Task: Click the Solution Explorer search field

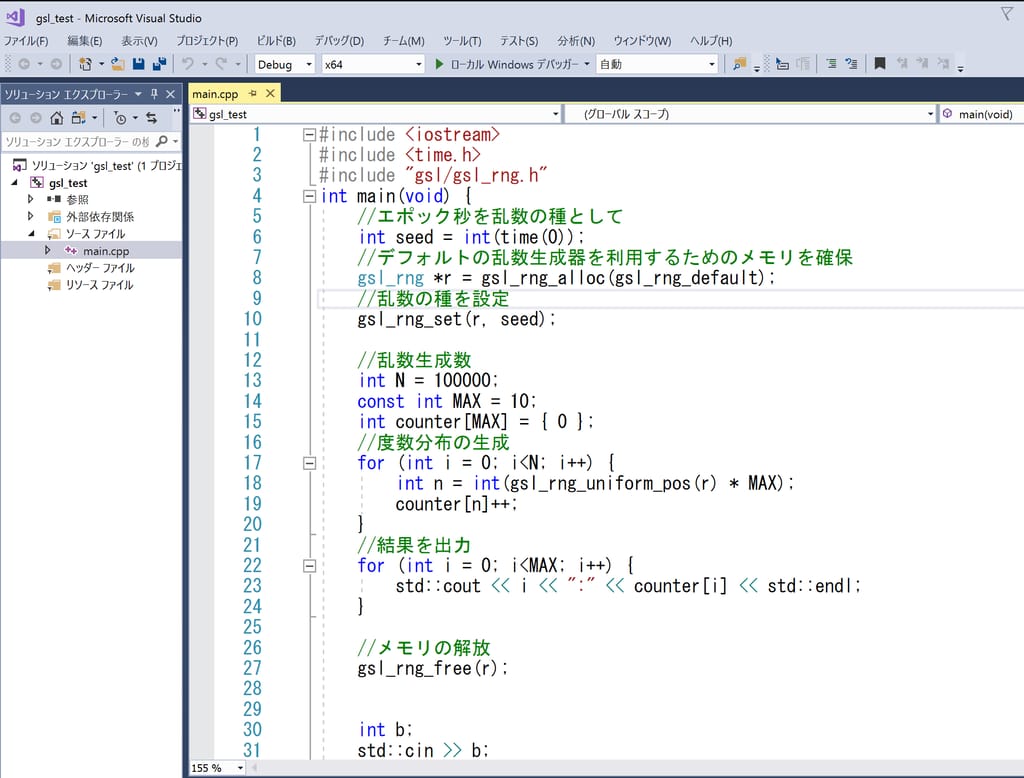Action: (78, 141)
